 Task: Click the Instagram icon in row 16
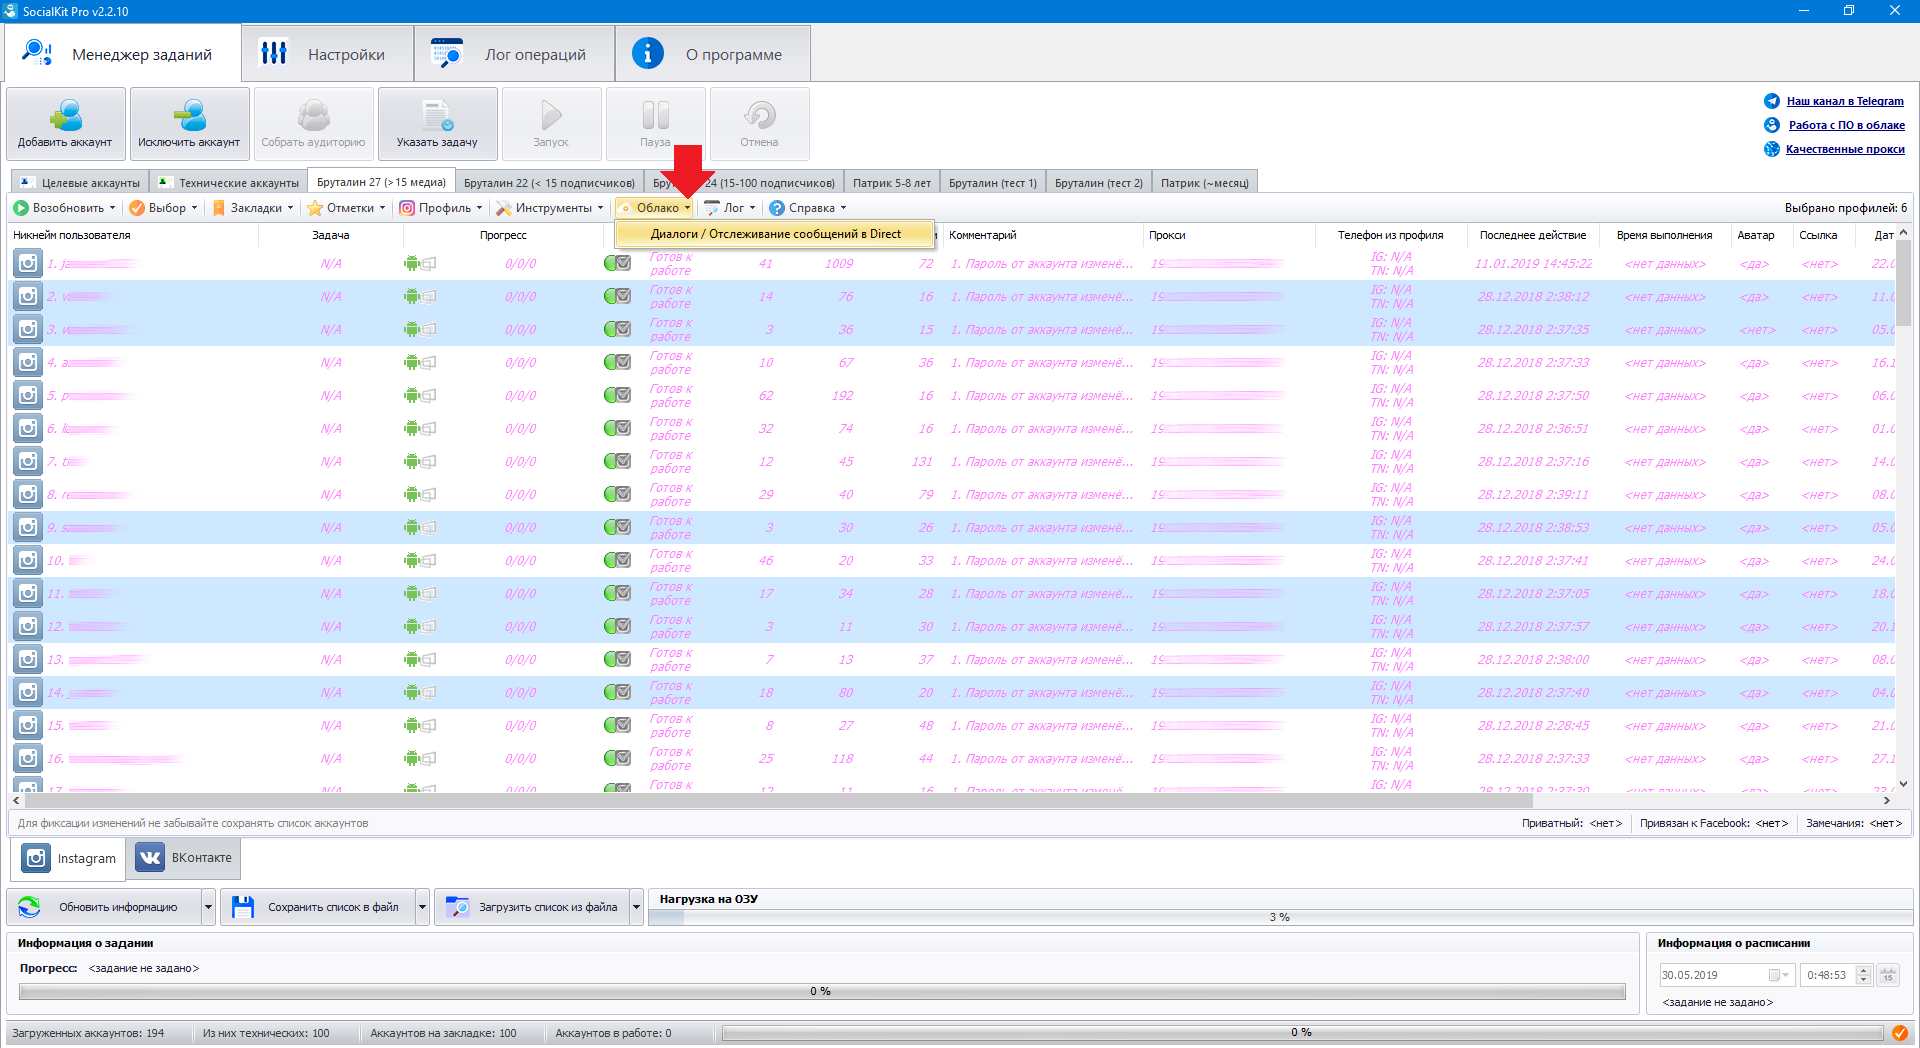[28, 759]
